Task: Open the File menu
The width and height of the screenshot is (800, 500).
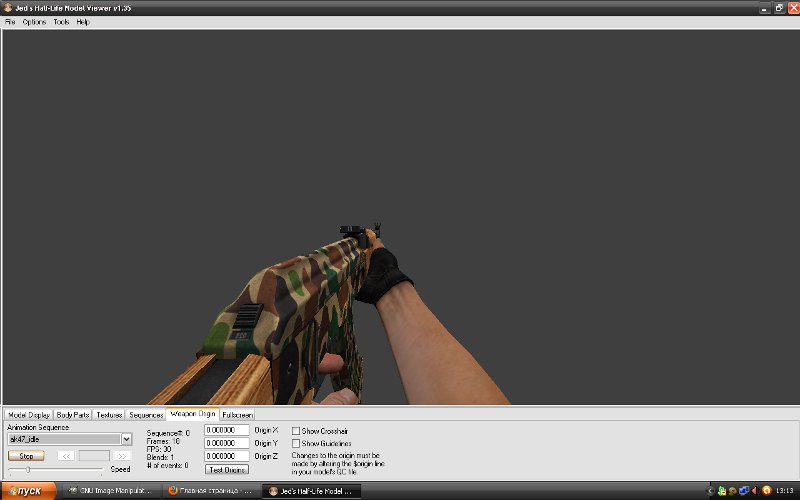Action: [10, 22]
